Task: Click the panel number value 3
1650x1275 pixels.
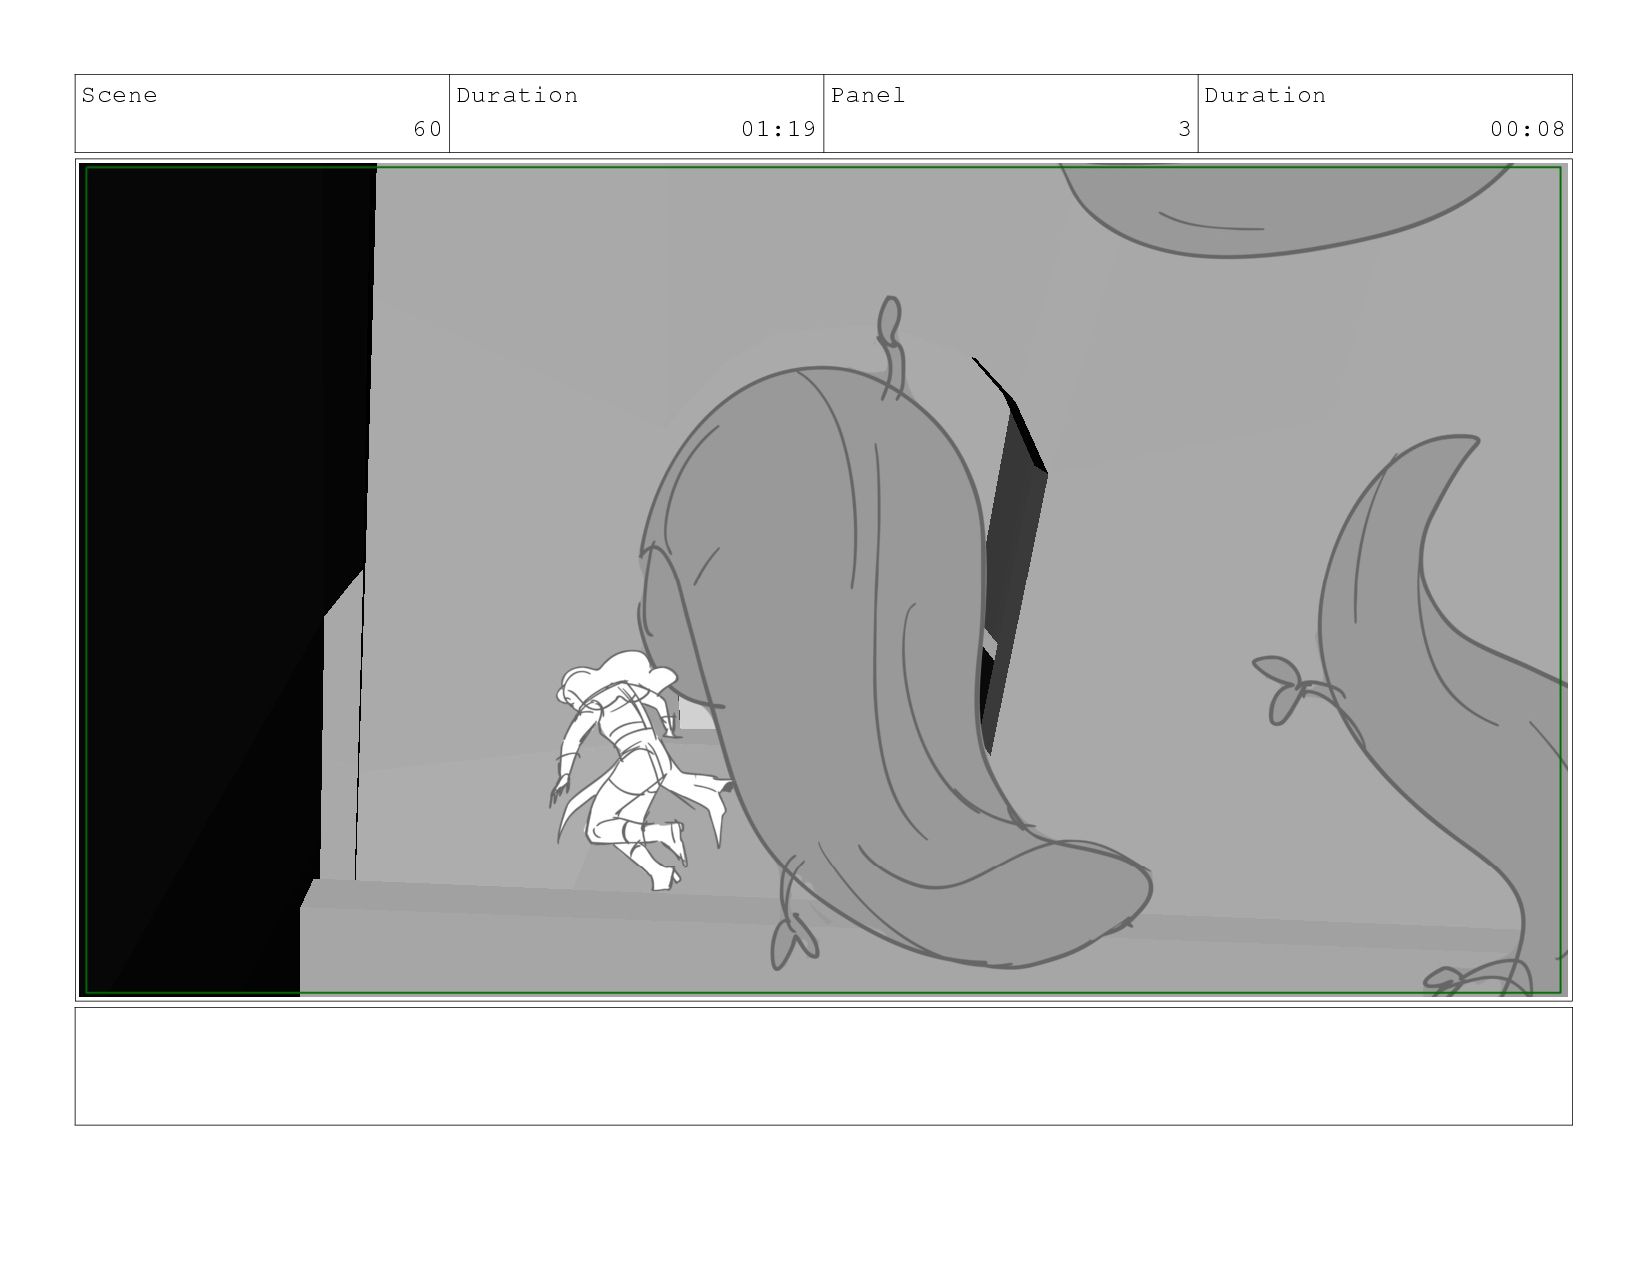Action: click(x=1184, y=129)
